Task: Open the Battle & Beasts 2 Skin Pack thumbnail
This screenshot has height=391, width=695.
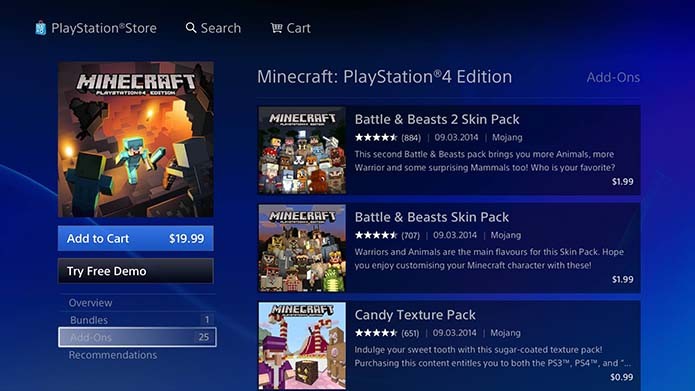Action: tap(302, 150)
